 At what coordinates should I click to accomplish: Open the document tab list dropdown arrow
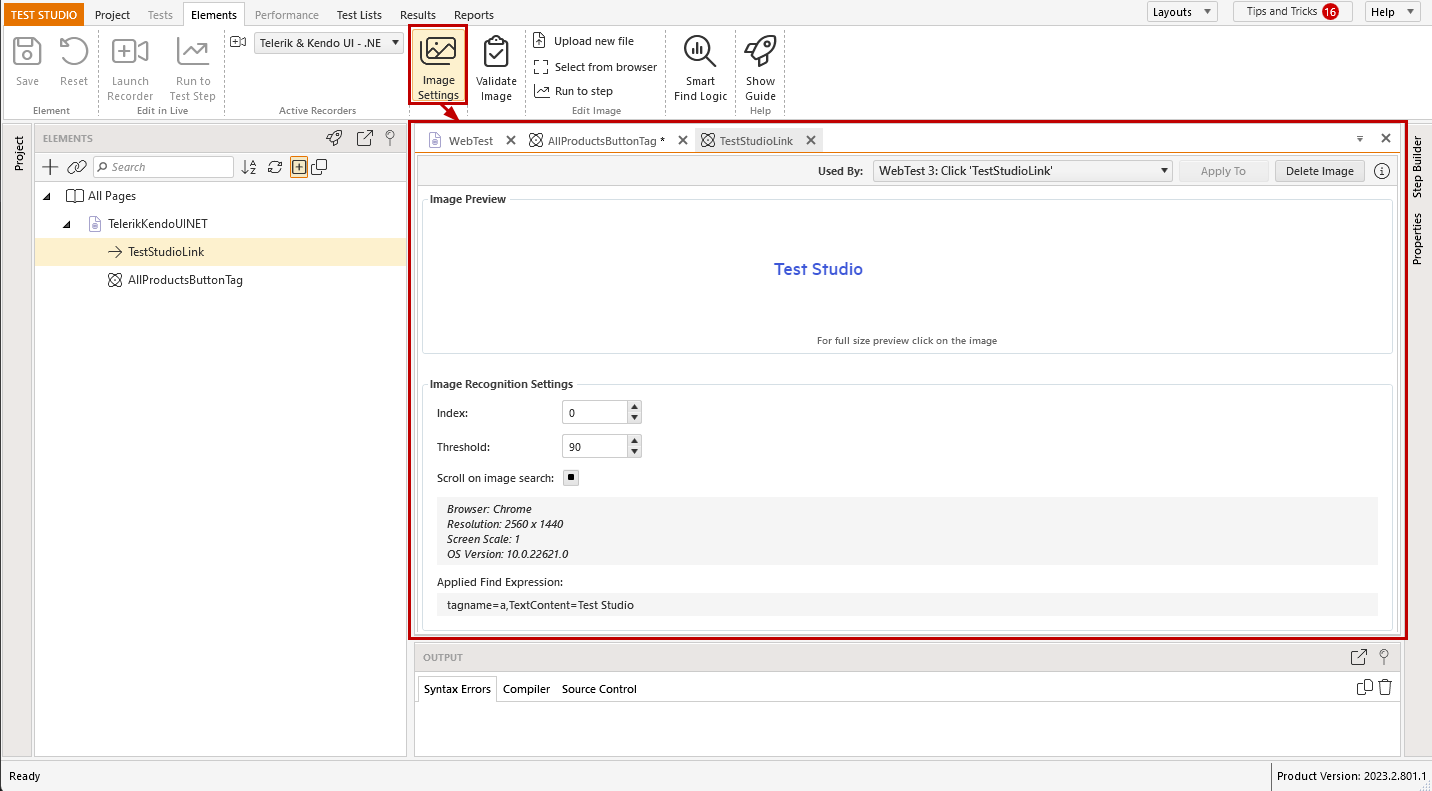(x=1360, y=139)
